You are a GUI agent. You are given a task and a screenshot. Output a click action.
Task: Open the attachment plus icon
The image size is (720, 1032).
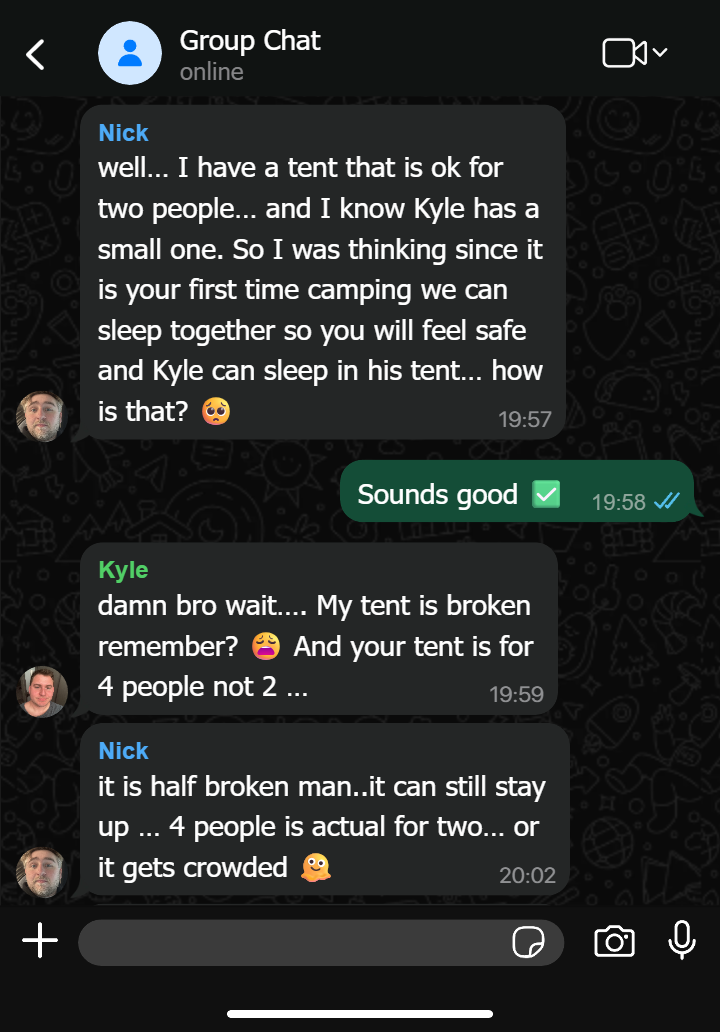point(40,940)
